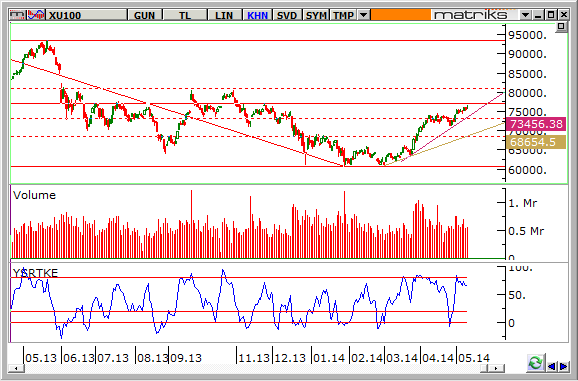Select the GUN period button

pos(144,15)
